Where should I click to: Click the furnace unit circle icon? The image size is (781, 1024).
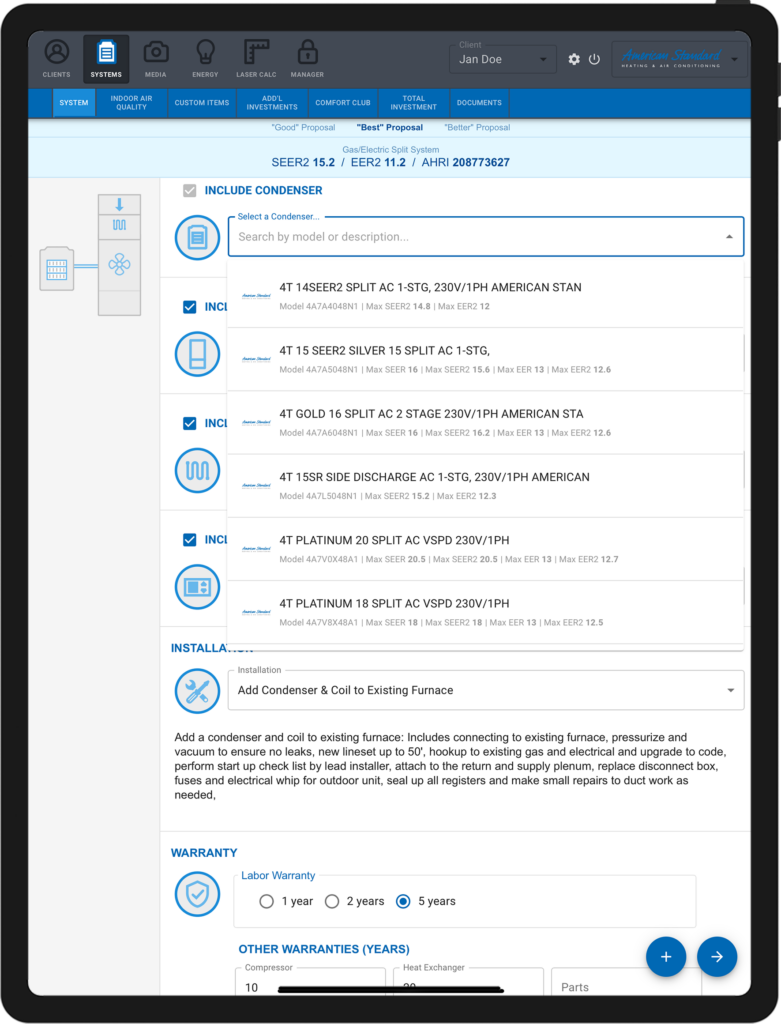pos(197,354)
